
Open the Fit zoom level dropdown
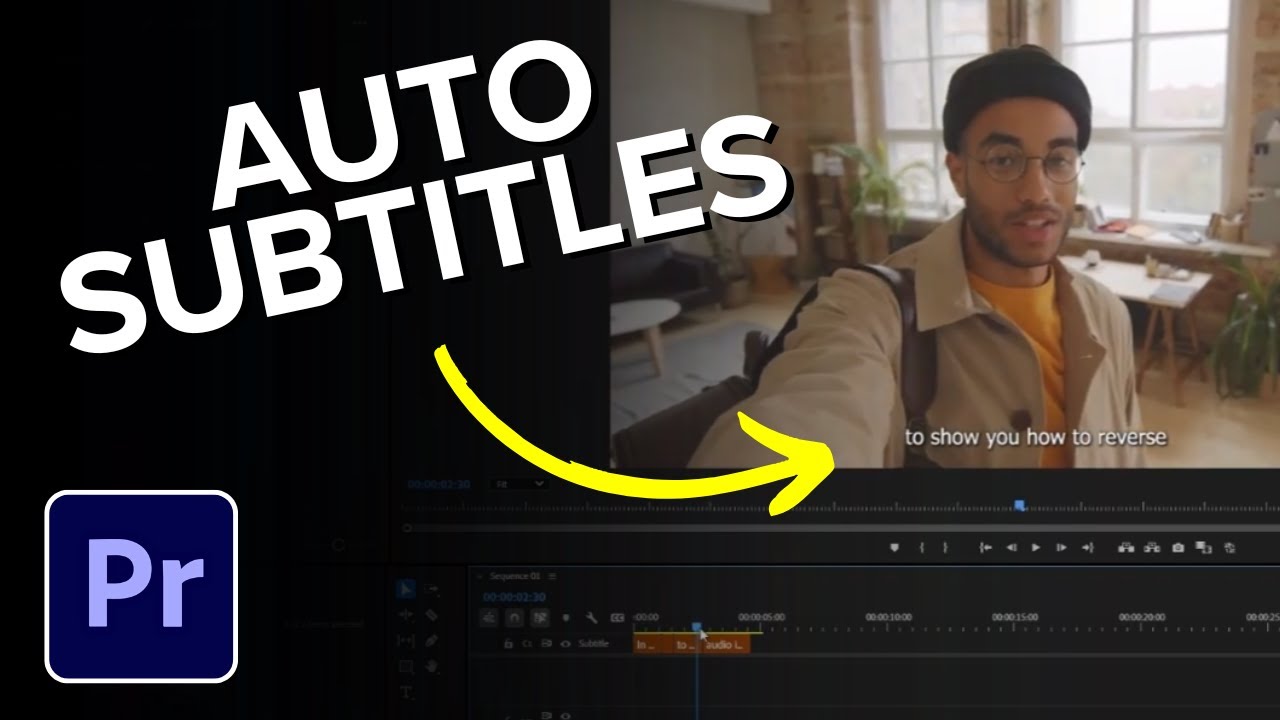(521, 484)
